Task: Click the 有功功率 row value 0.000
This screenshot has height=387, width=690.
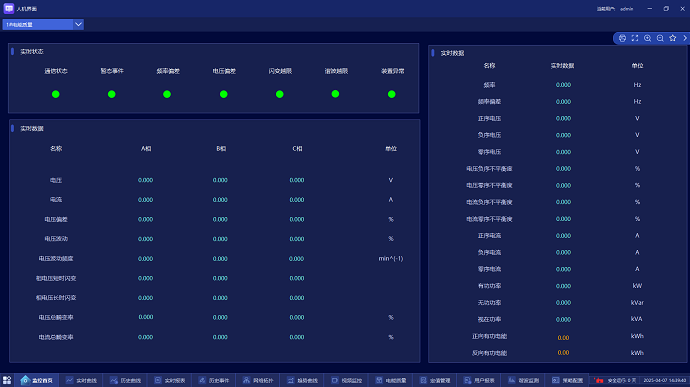Action: click(x=563, y=286)
